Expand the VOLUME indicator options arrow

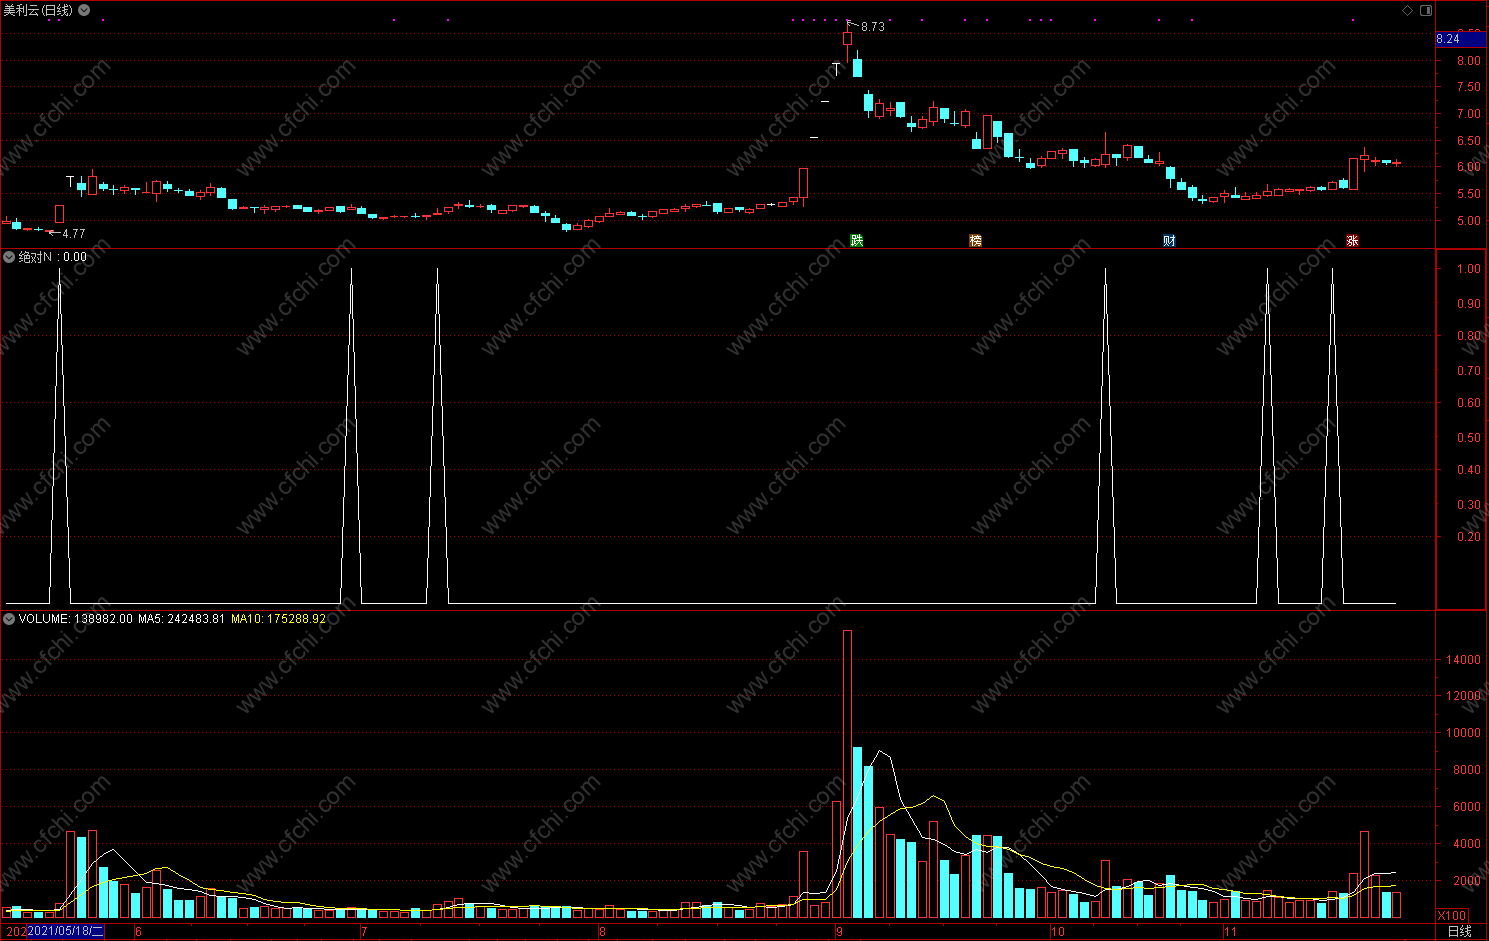[9, 619]
